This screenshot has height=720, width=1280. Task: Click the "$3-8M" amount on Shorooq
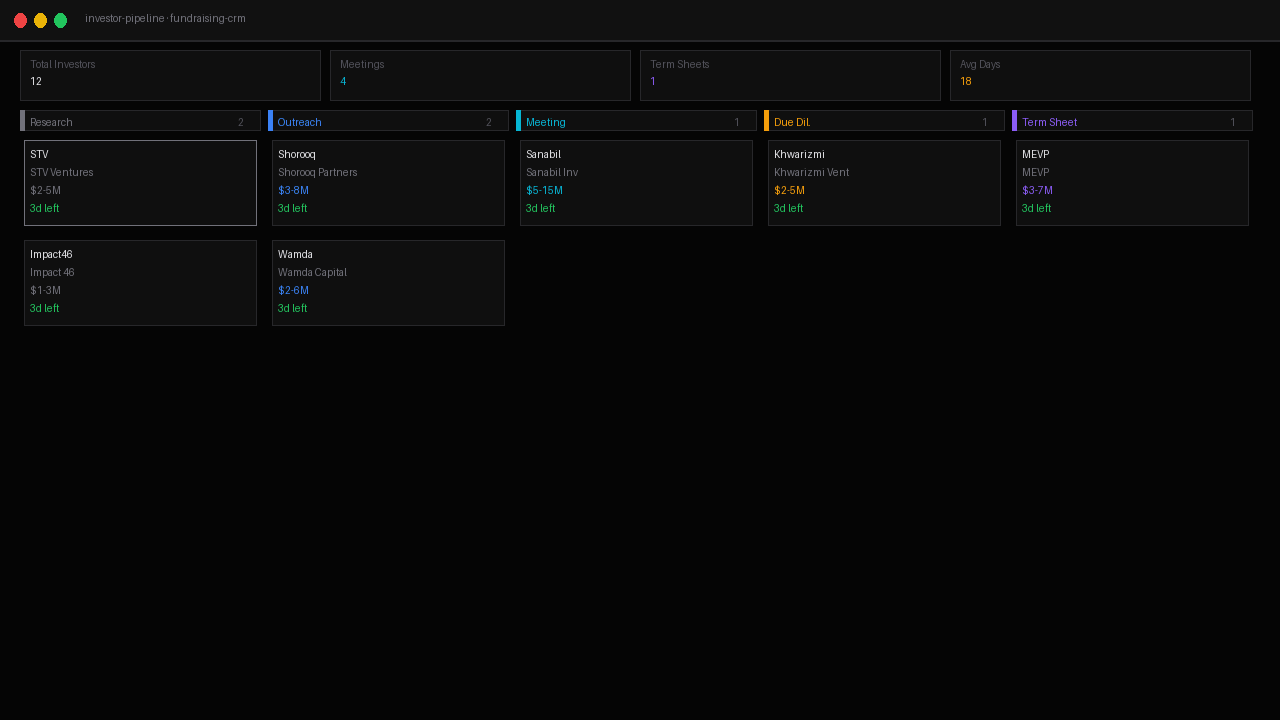pyautogui.click(x=293, y=191)
